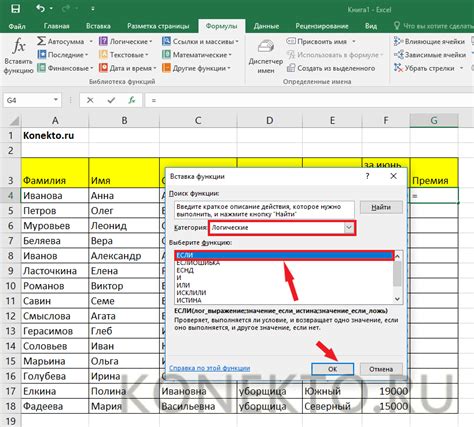Expand the Дата и время dropdown
This screenshot has height=427, width=474.
[155, 68]
